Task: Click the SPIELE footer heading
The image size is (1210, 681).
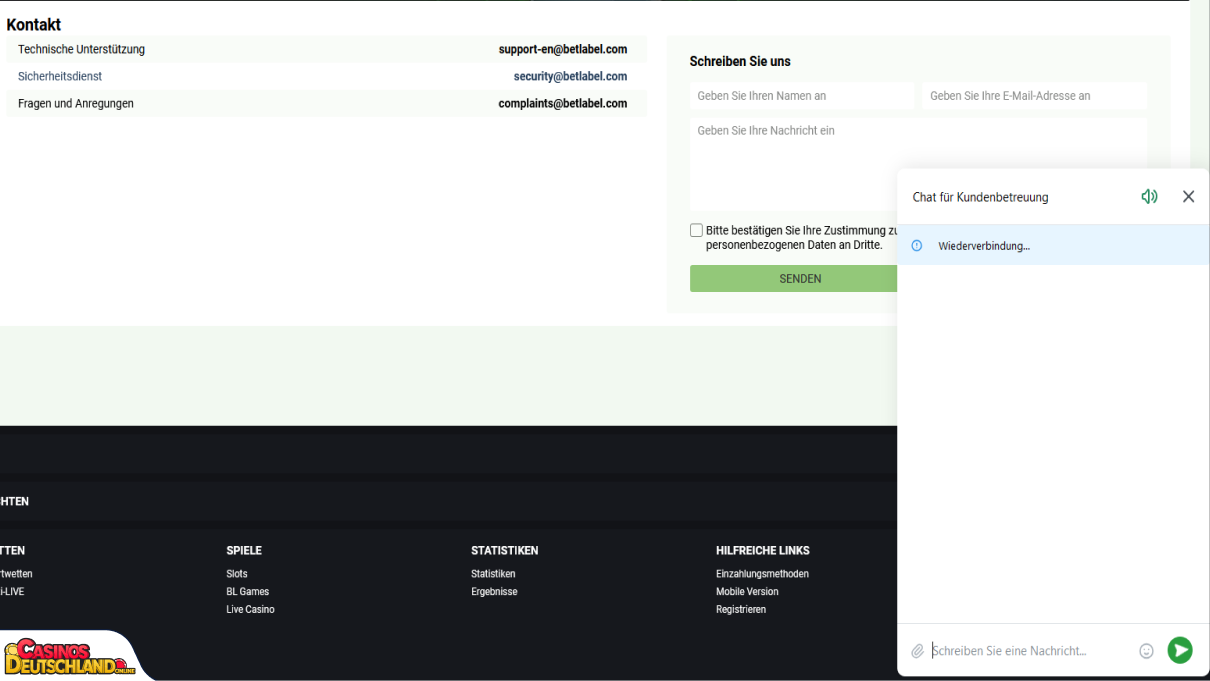Action: point(244,551)
